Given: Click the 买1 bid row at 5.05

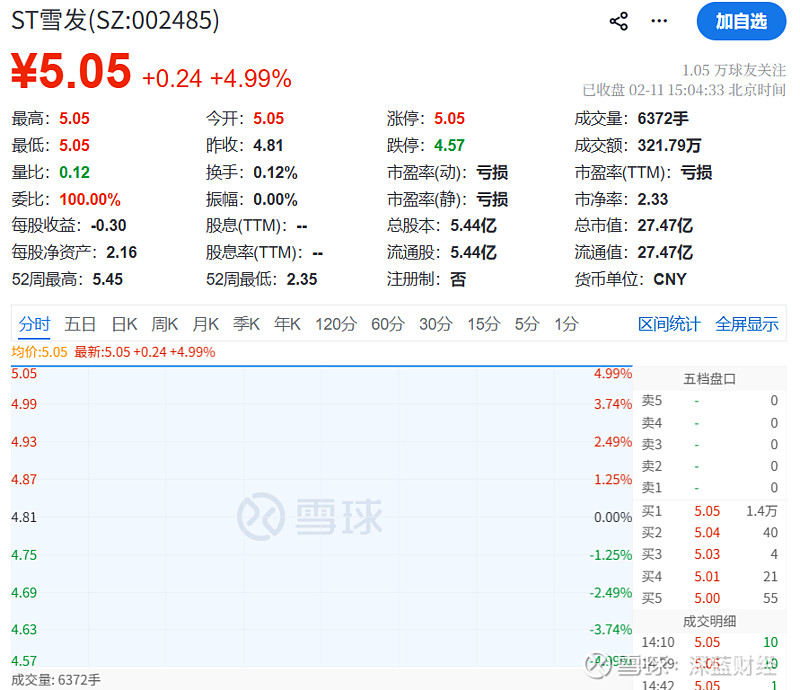Looking at the screenshot, I should [702, 511].
